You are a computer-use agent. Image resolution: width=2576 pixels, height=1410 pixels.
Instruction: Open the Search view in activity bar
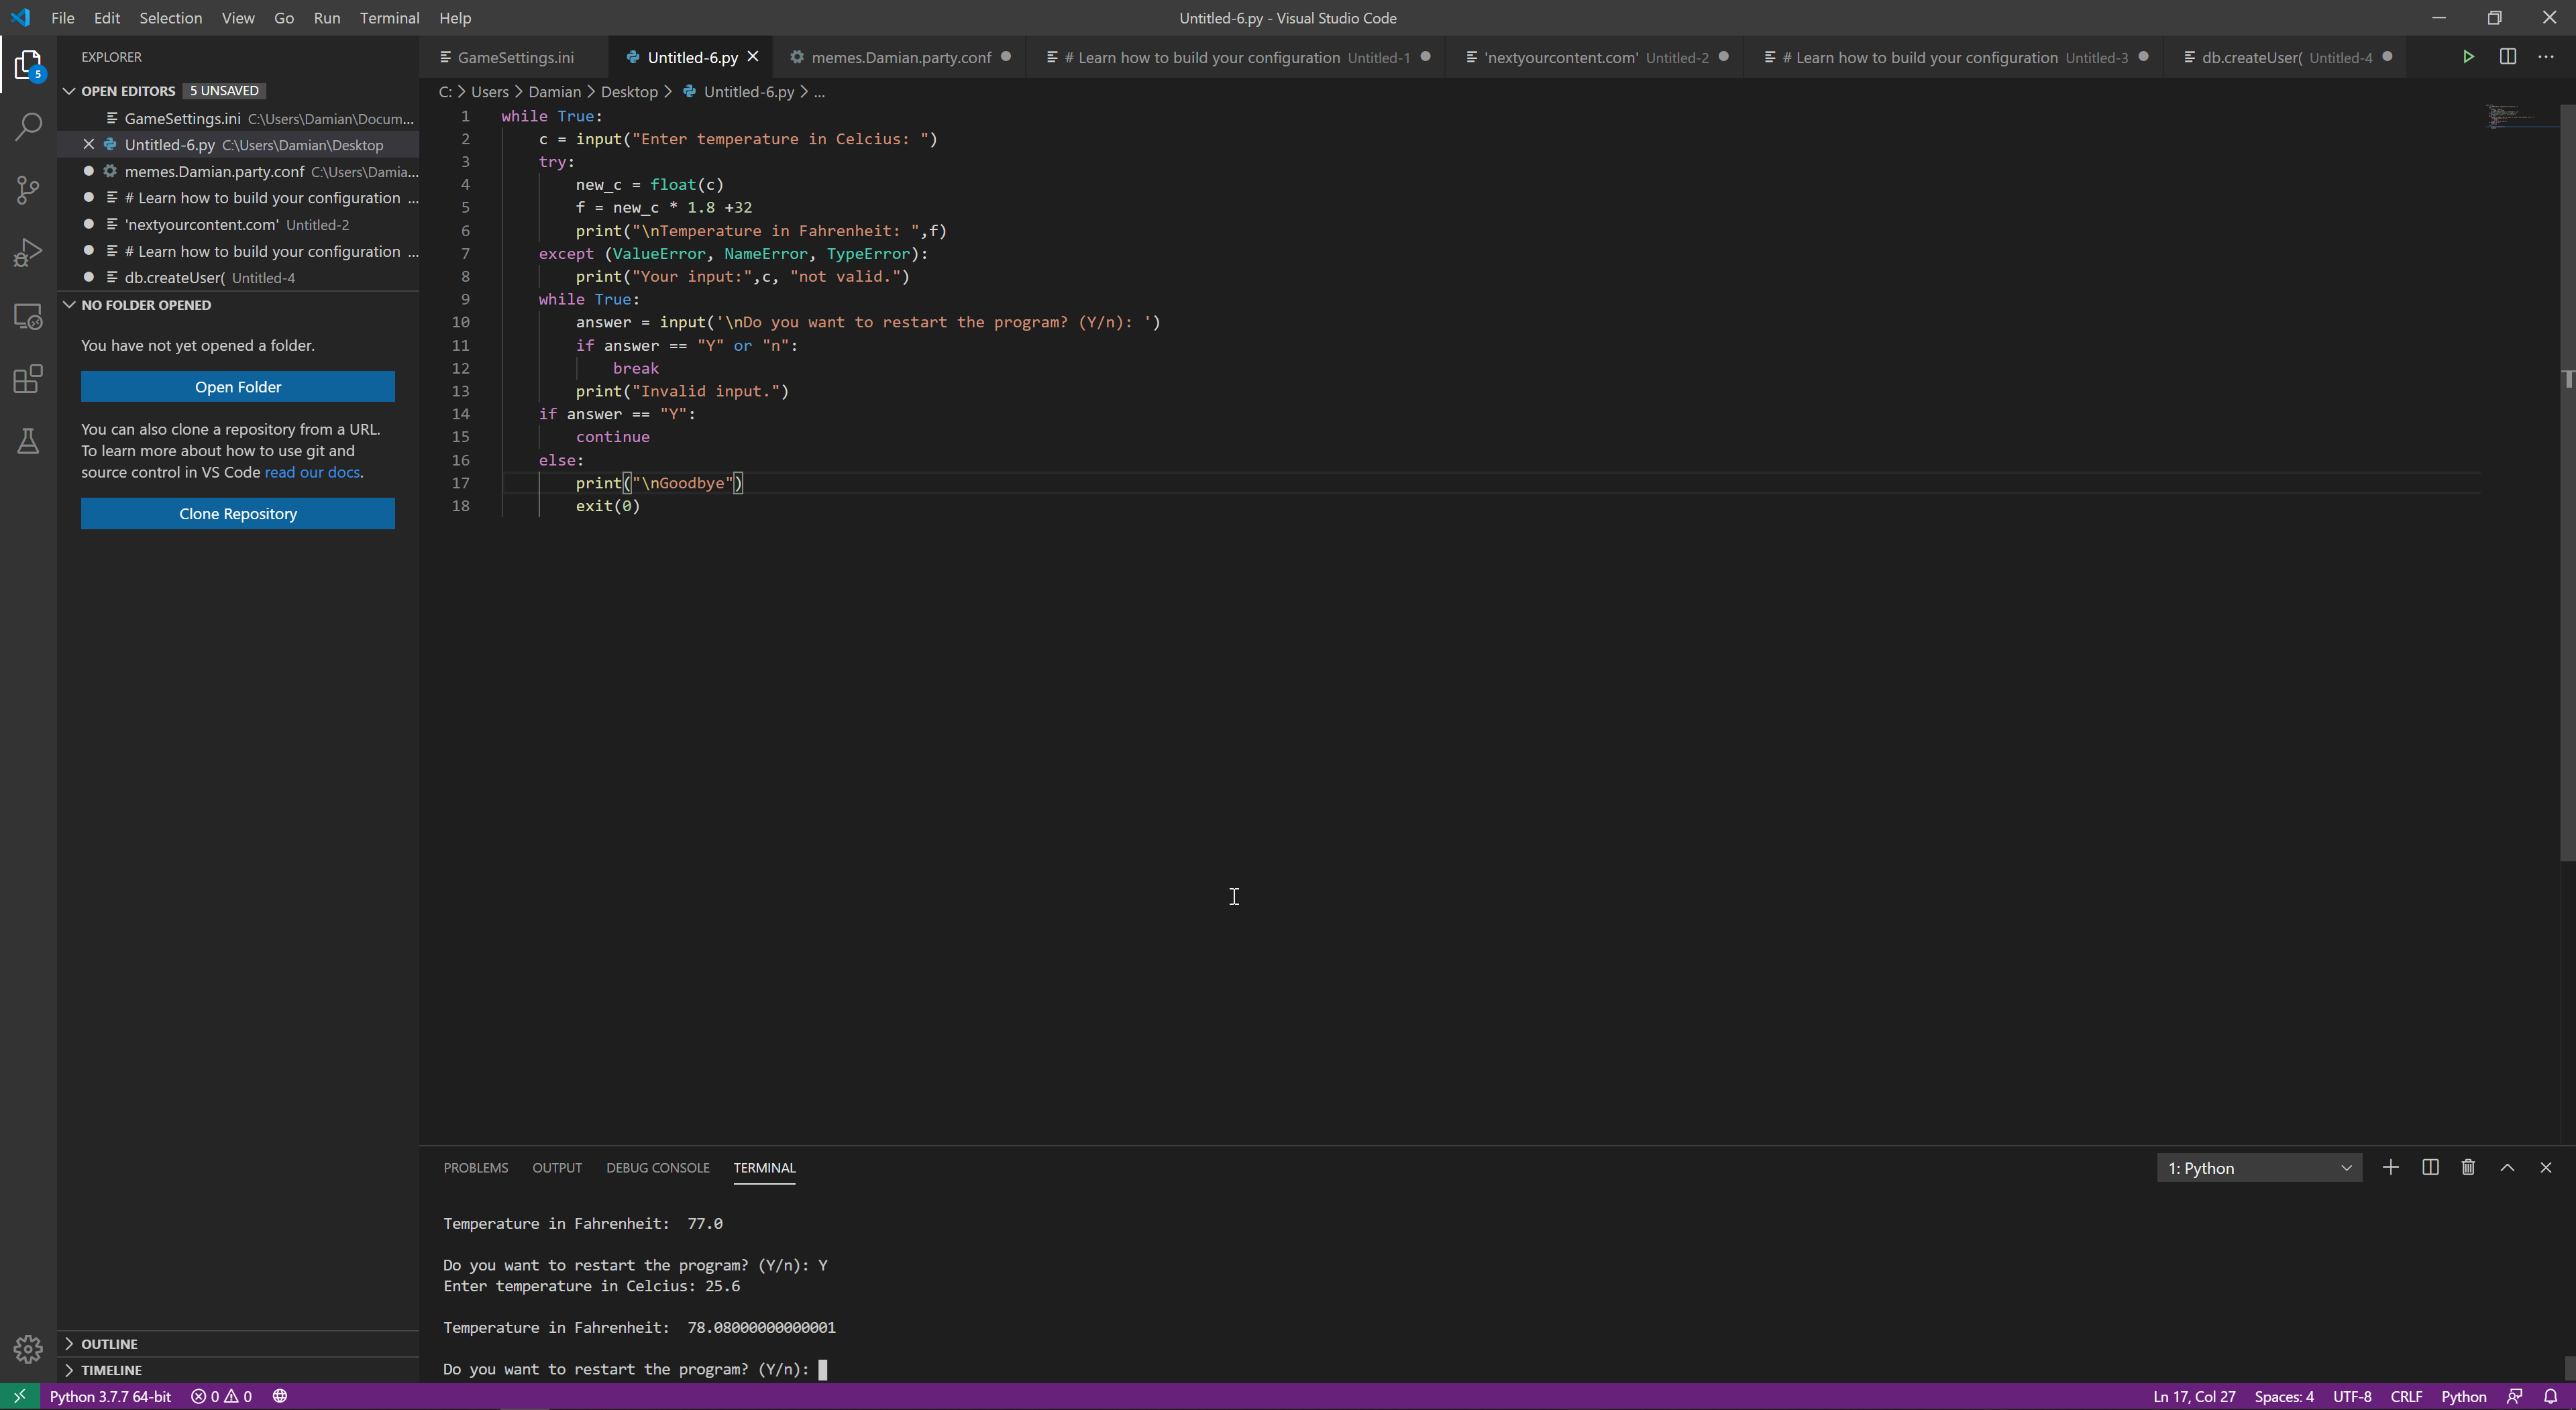pos(28,127)
